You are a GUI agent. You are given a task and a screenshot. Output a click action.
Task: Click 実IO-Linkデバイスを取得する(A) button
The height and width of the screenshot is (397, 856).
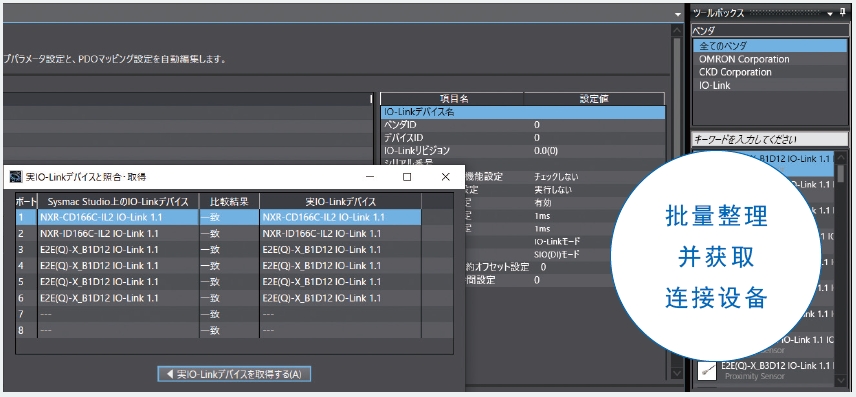(x=234, y=374)
